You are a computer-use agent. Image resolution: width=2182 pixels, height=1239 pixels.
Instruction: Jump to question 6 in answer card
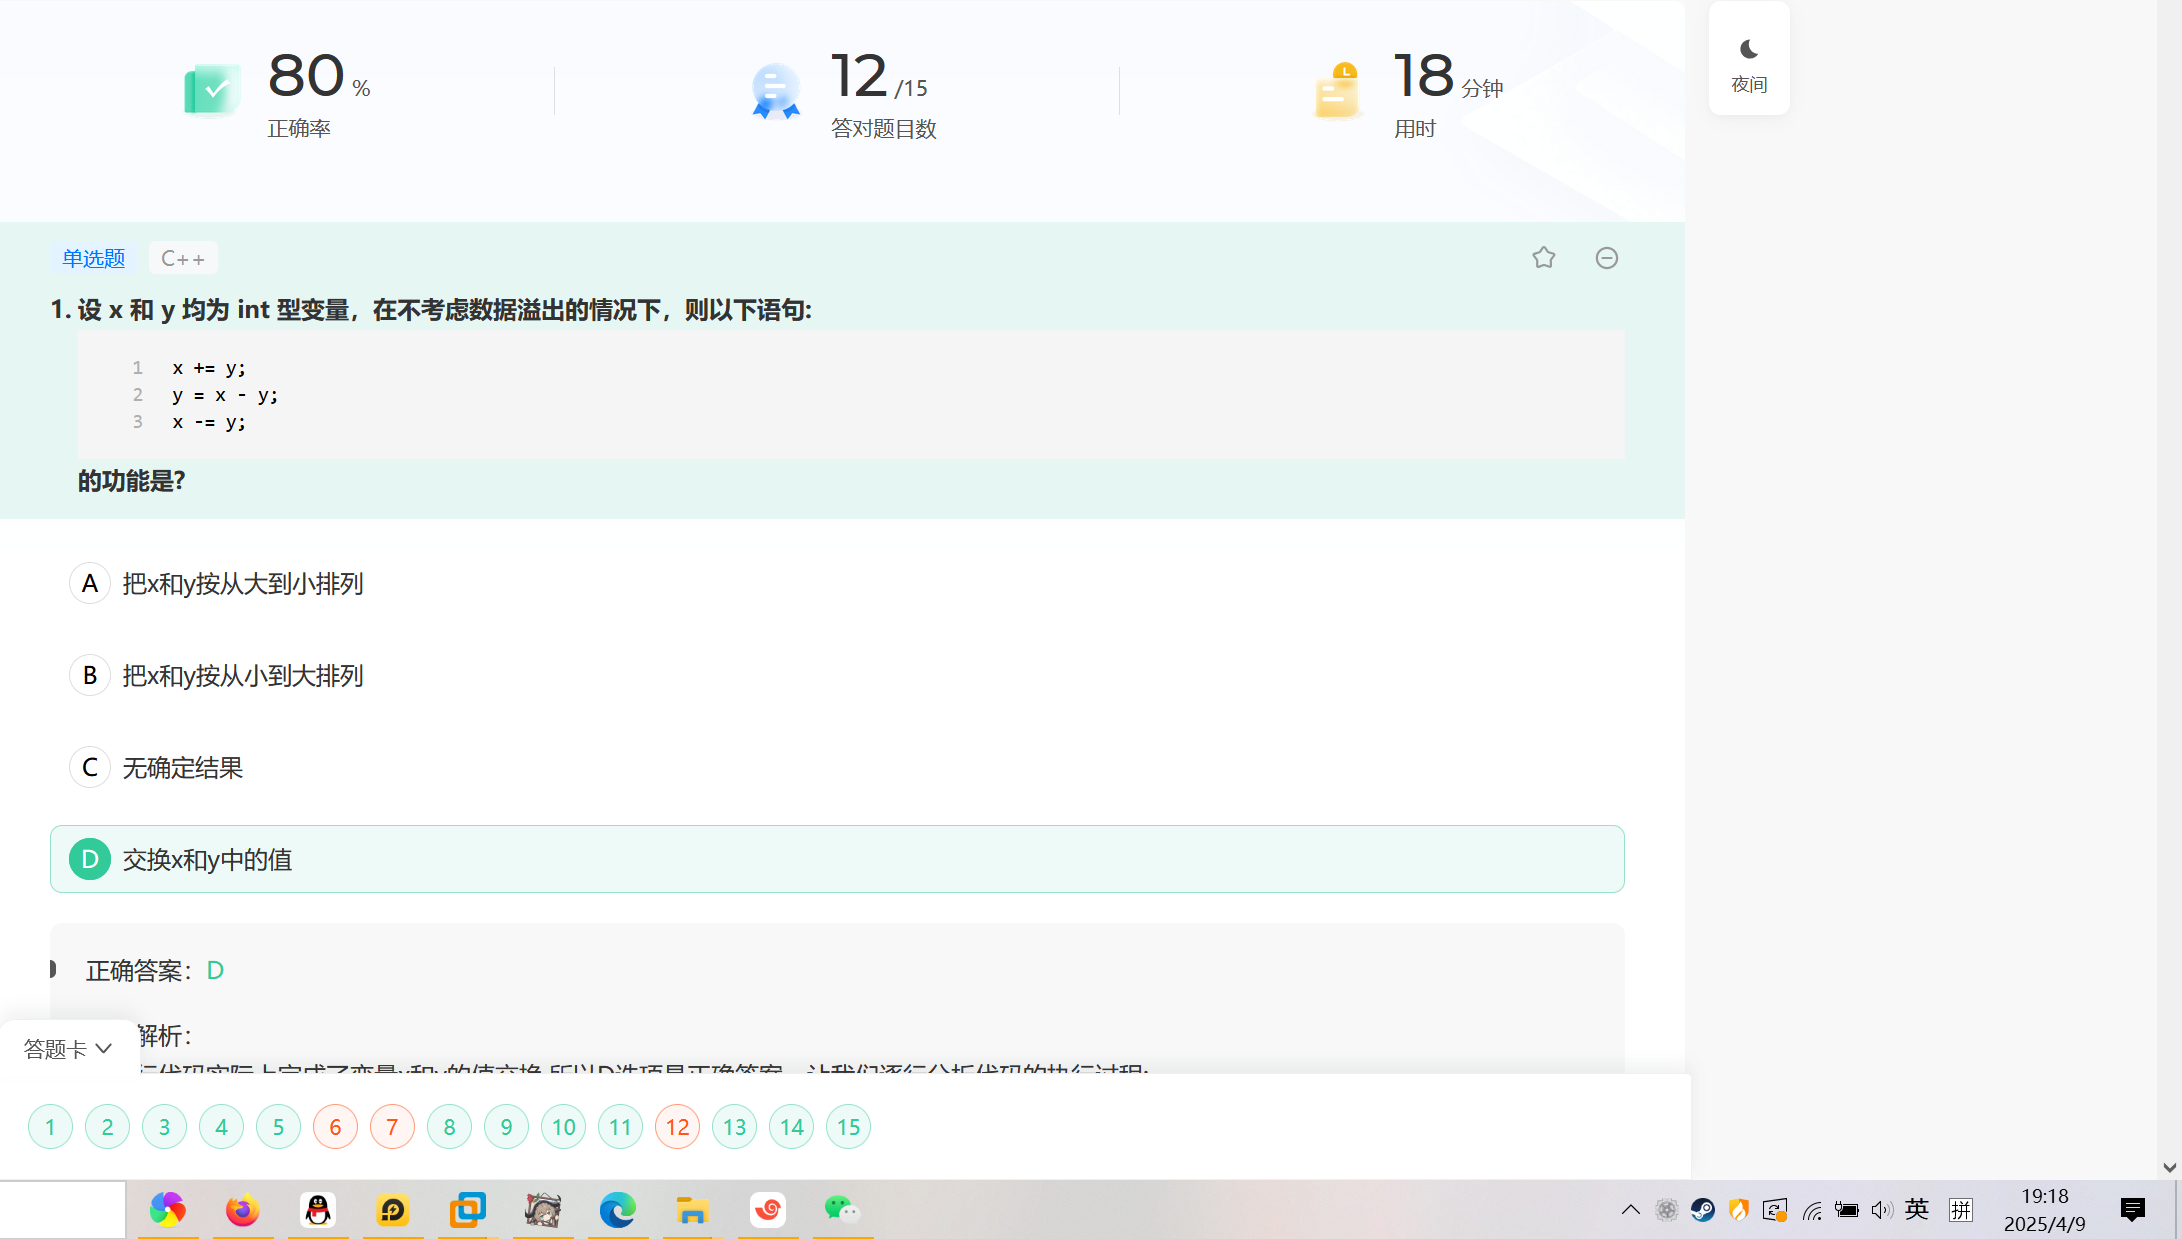click(335, 1127)
